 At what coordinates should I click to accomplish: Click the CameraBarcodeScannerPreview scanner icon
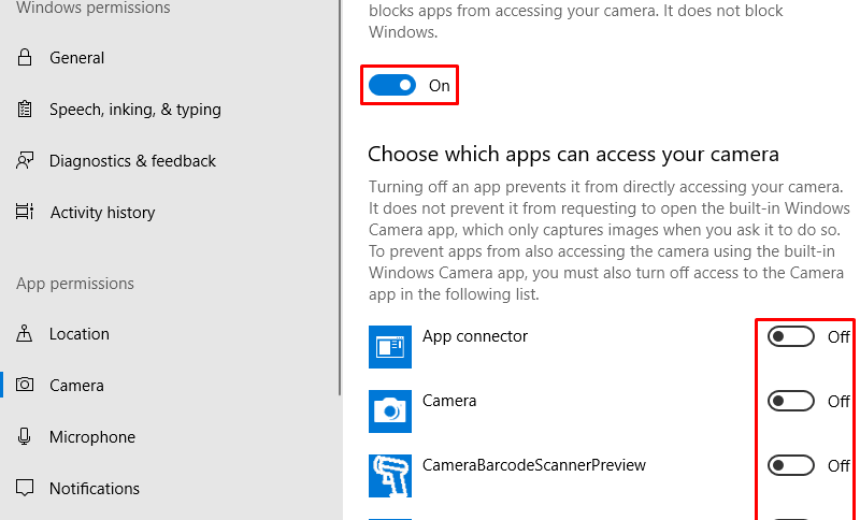pos(390,475)
